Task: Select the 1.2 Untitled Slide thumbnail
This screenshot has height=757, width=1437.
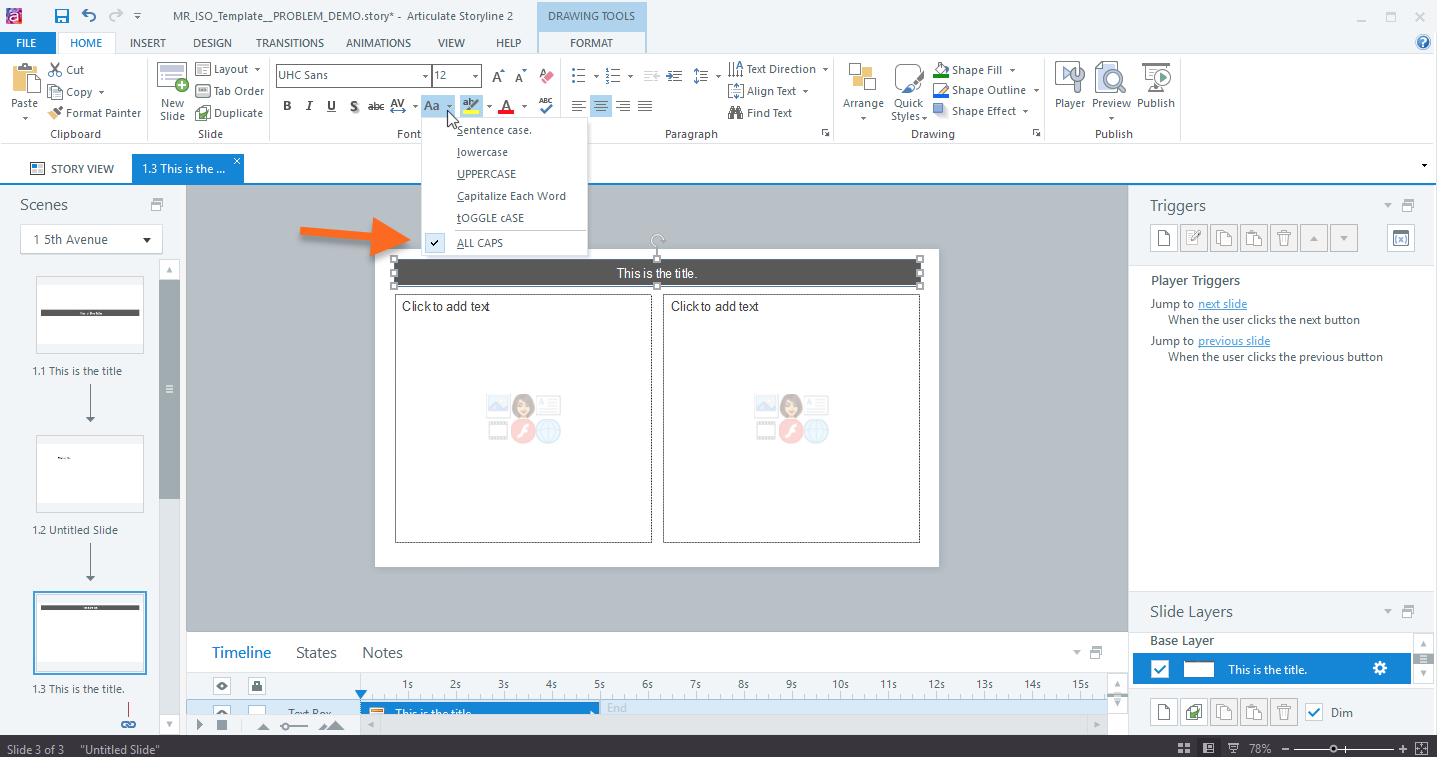Action: pyautogui.click(x=89, y=474)
